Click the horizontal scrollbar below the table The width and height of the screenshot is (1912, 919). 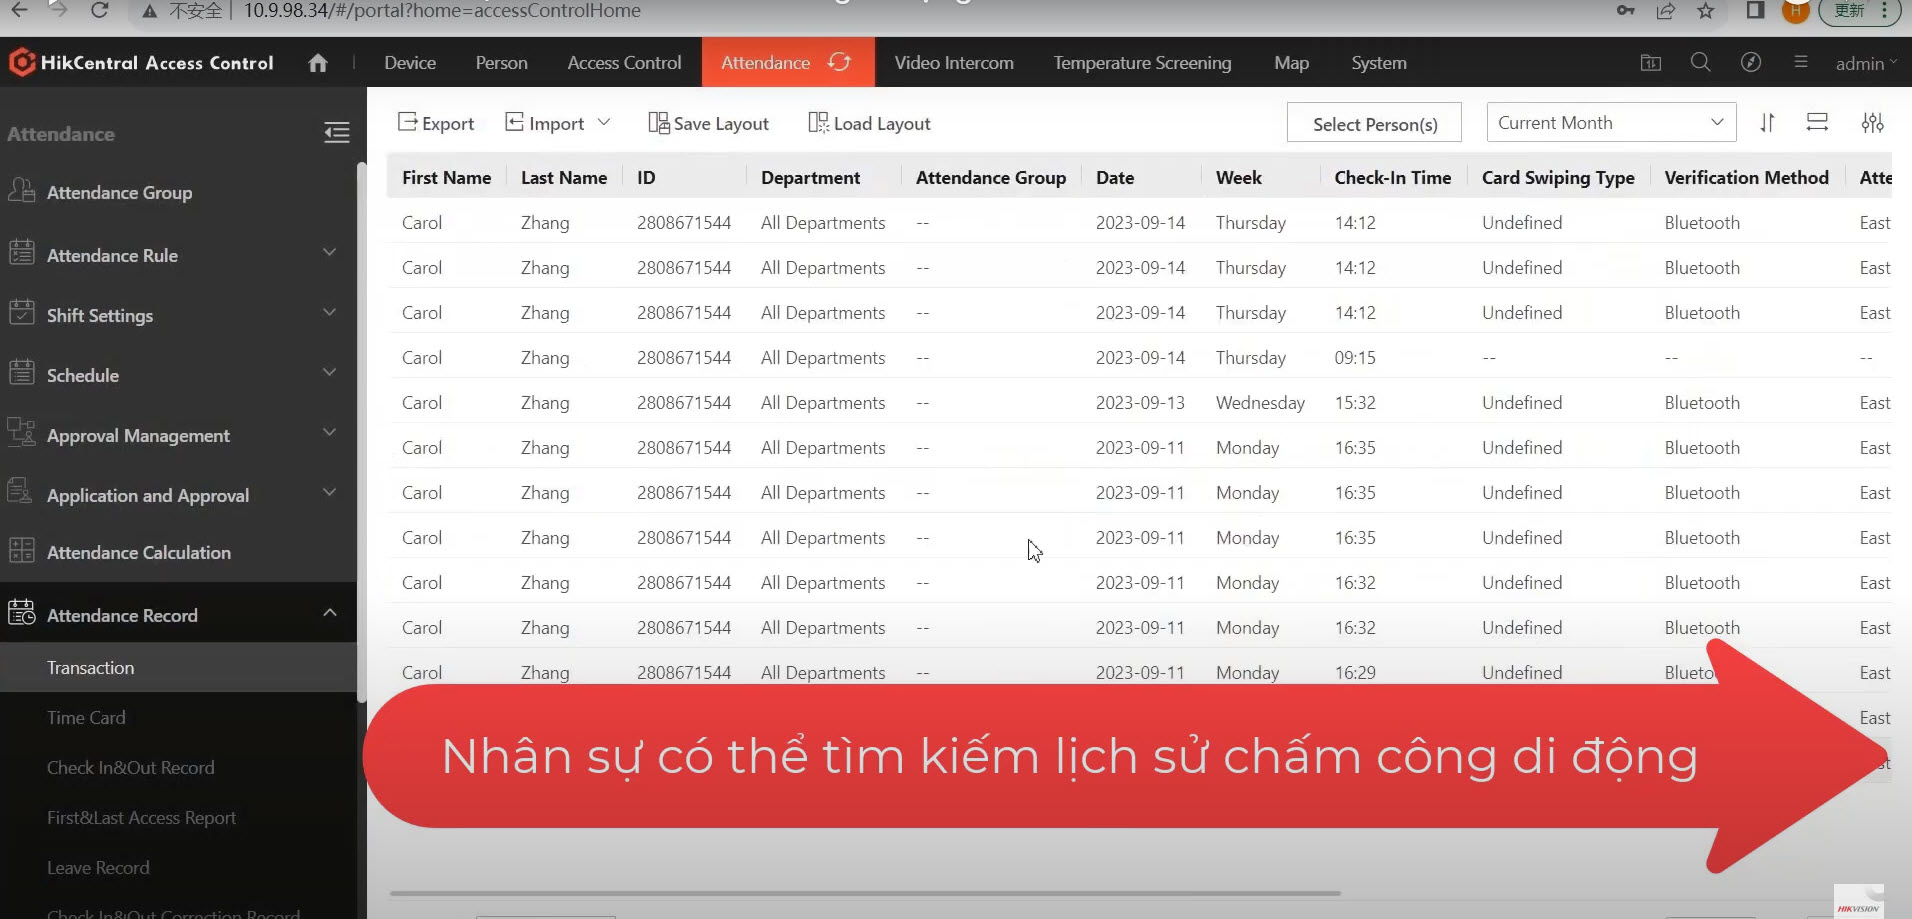864,893
